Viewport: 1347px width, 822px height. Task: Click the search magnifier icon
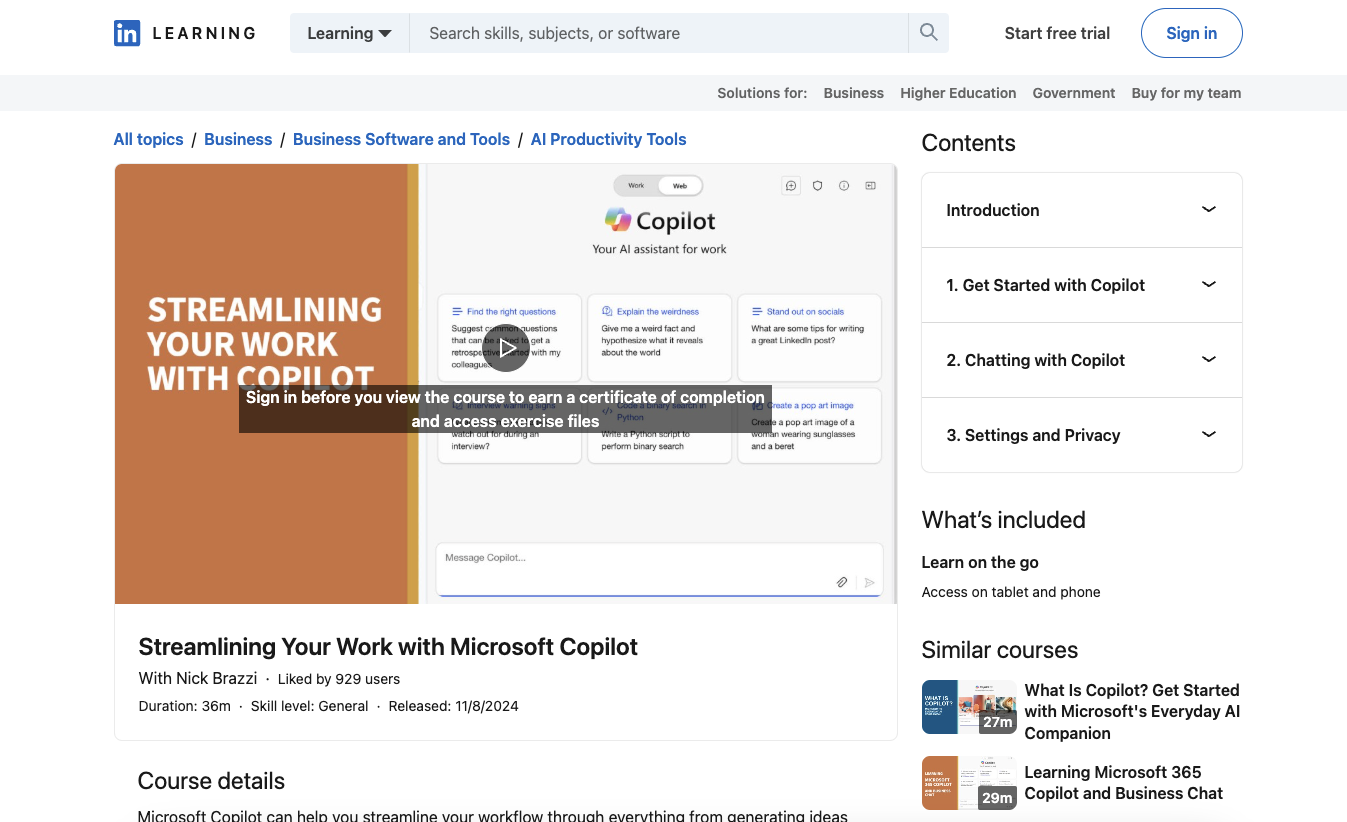928,32
